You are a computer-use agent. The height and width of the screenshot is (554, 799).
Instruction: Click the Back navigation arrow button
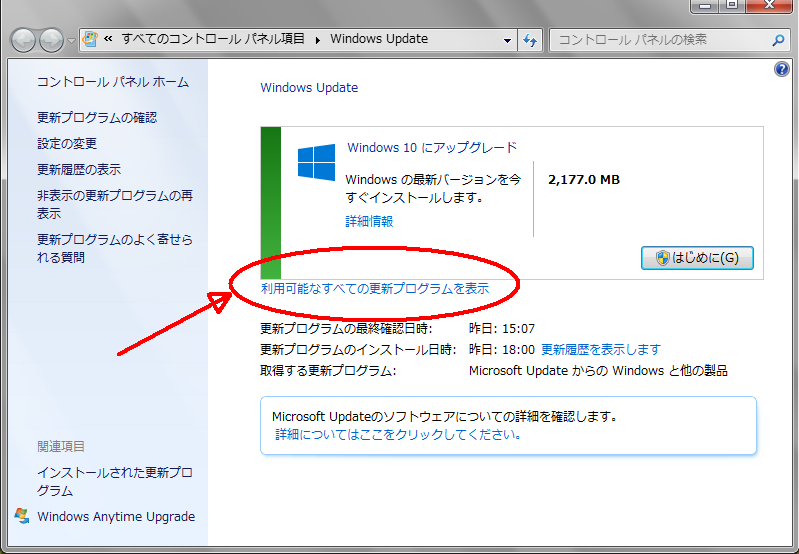(x=23, y=40)
